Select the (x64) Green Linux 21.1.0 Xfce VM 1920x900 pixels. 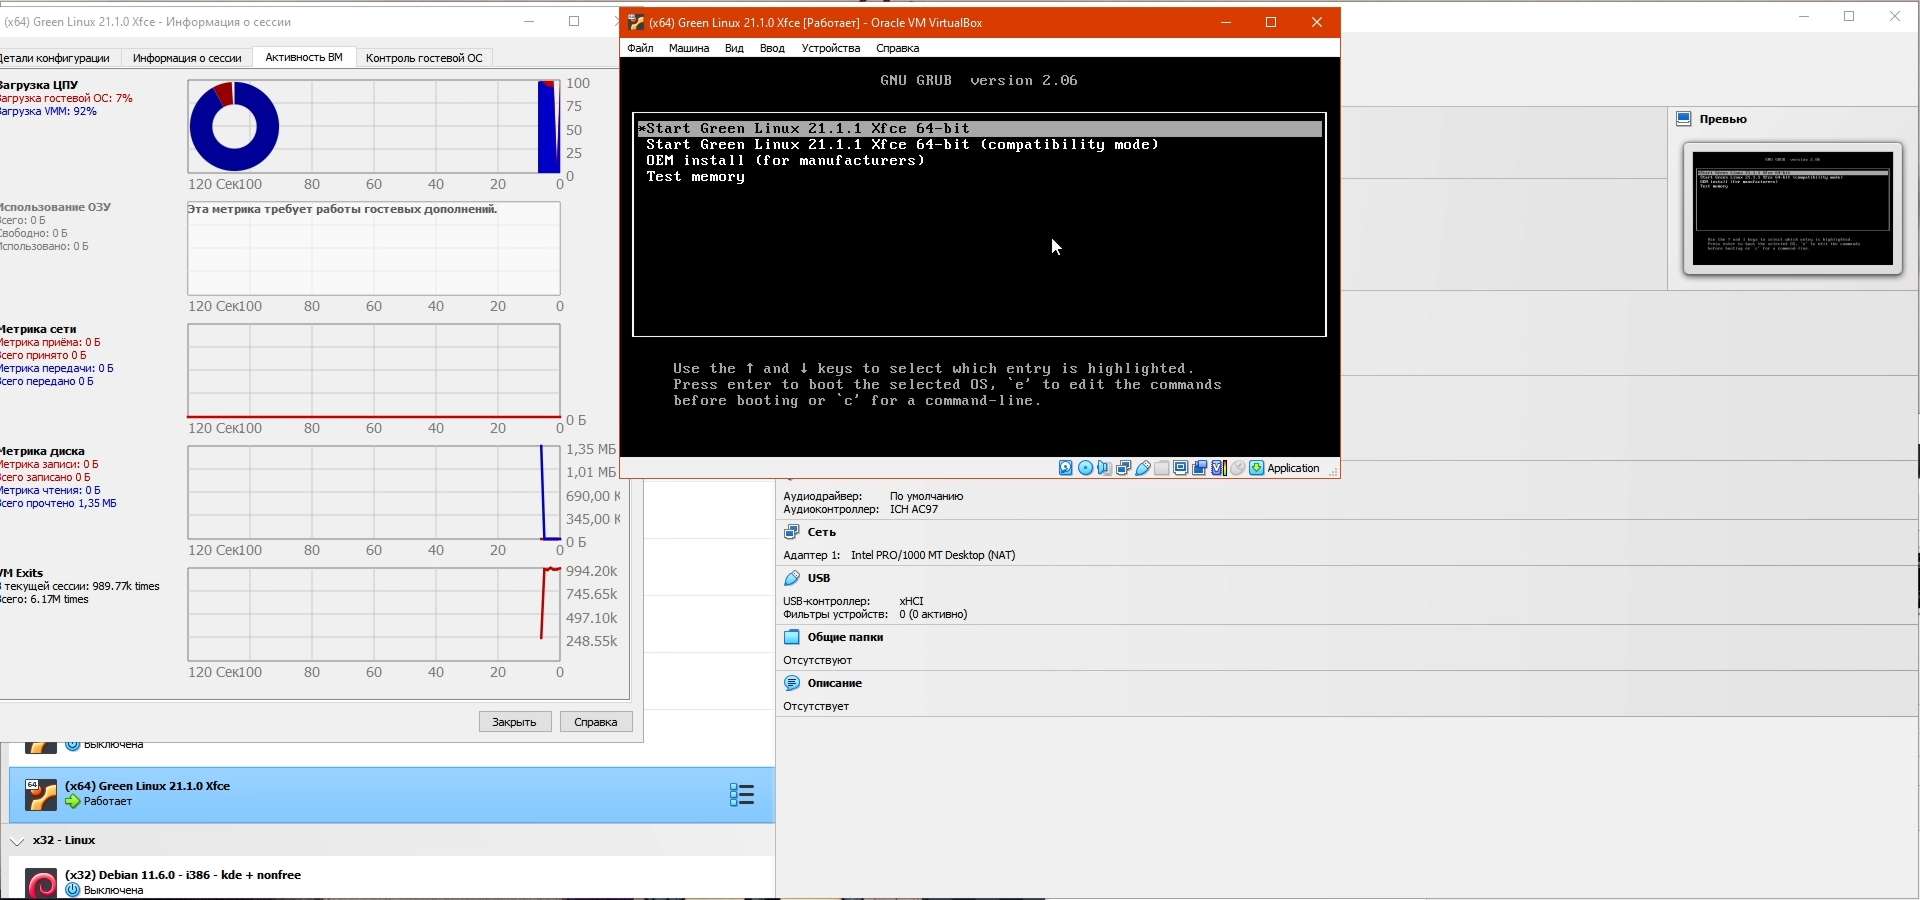392,795
